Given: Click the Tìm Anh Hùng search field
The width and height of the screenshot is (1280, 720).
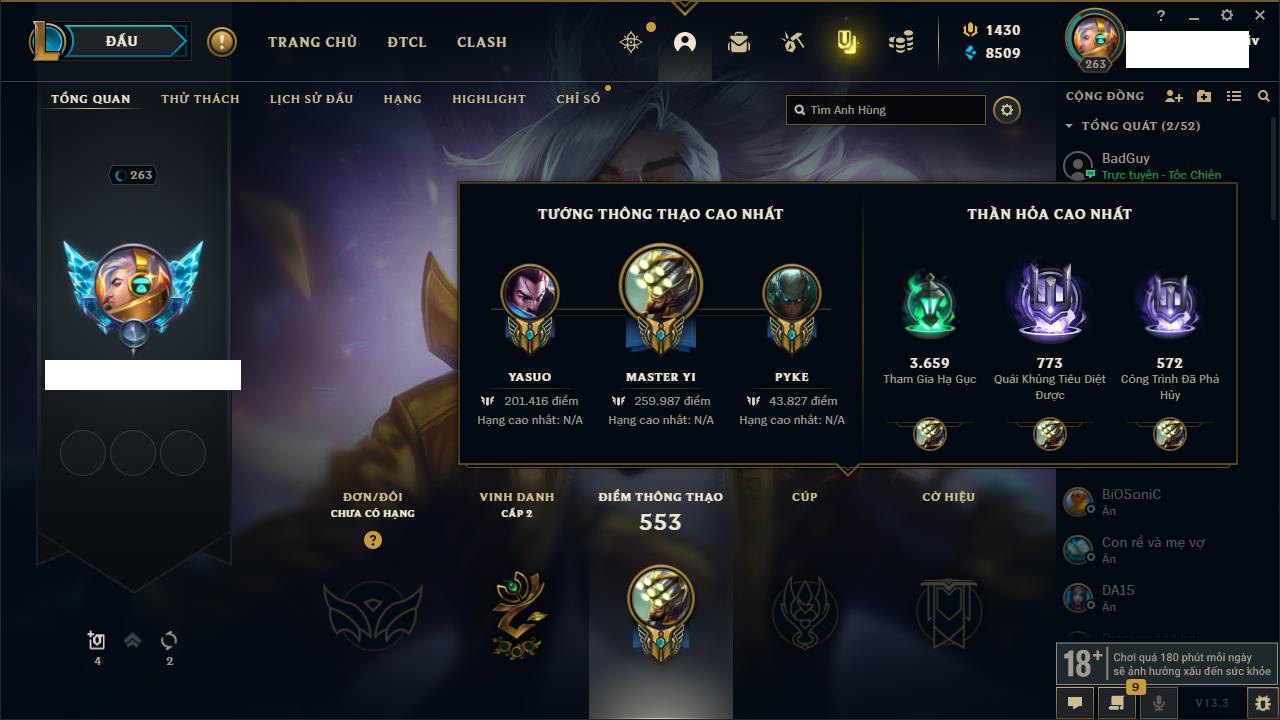Looking at the screenshot, I should (886, 110).
